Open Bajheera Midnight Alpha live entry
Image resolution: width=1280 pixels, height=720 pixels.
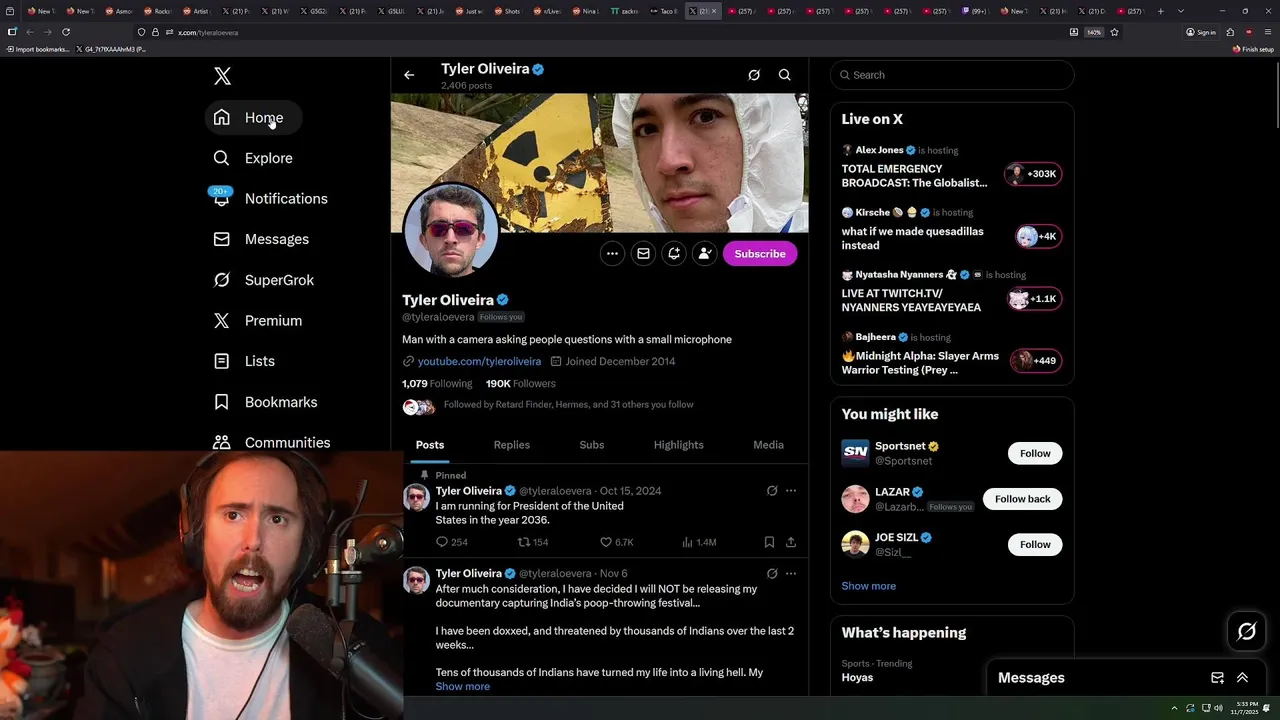click(x=951, y=353)
